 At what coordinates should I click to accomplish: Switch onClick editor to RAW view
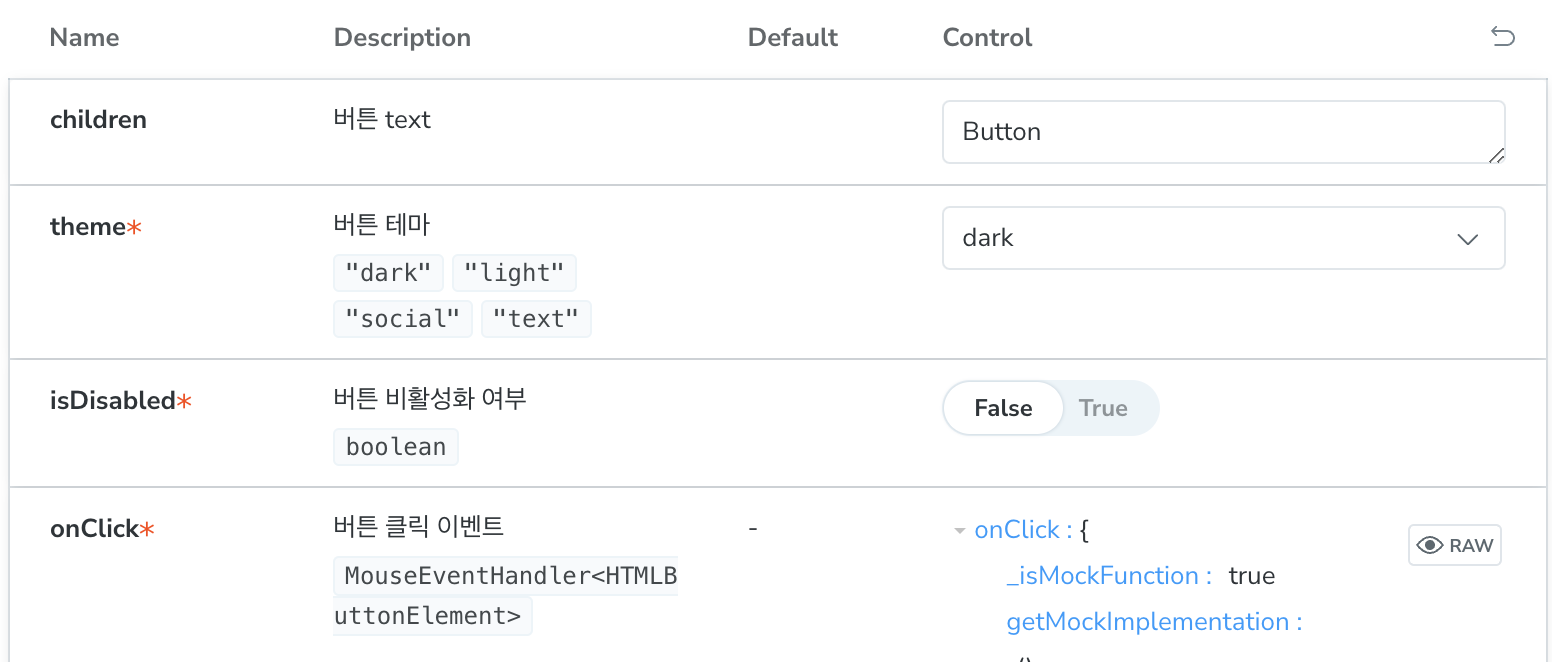[x=1455, y=545]
